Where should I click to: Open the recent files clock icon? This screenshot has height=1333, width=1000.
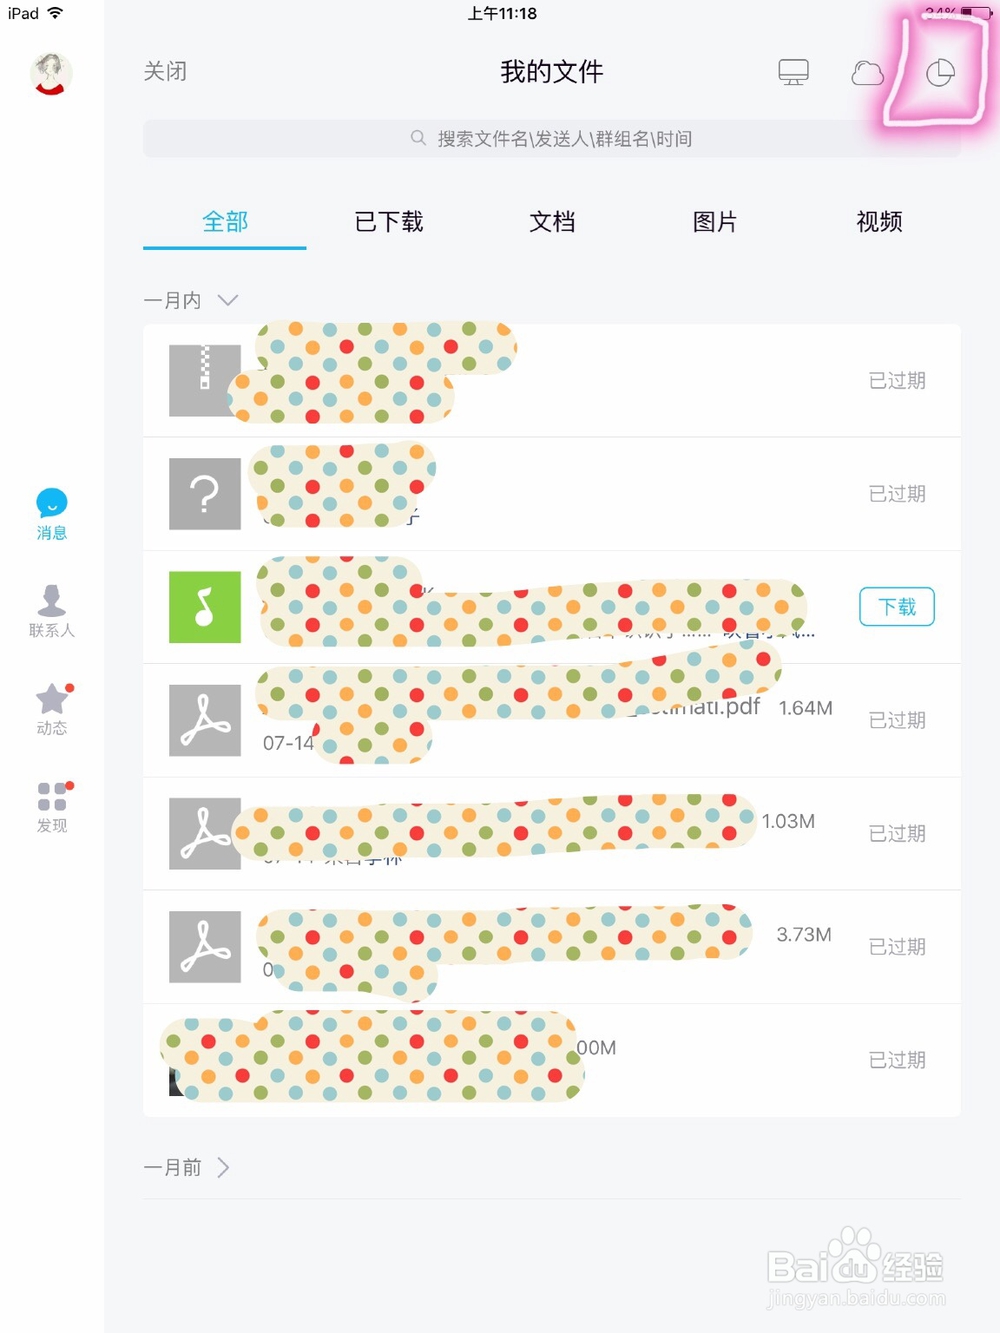click(938, 73)
